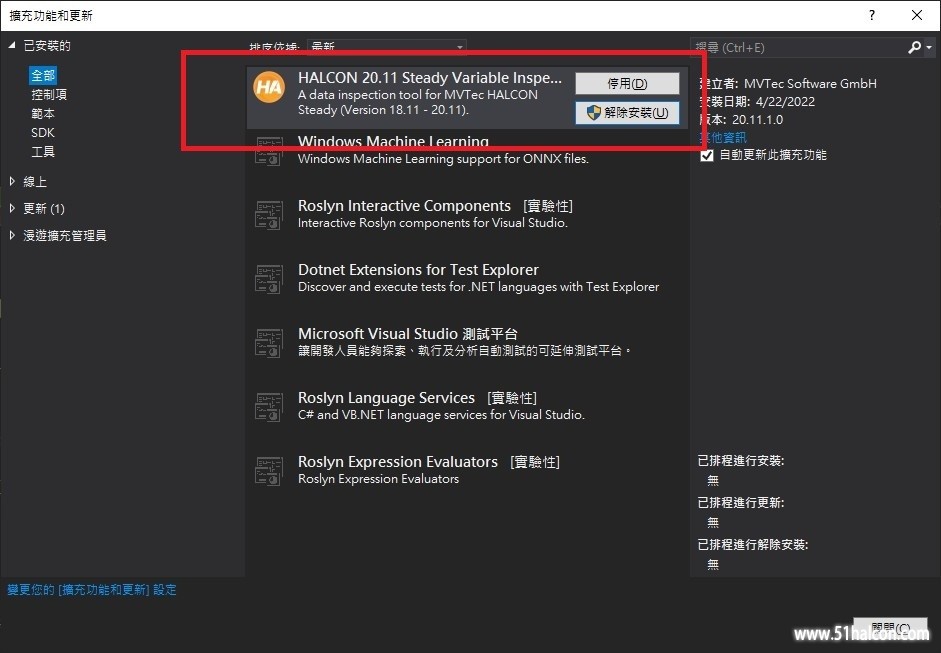Focus the 搜尋 (Ctrl+E) search field
Image resolution: width=941 pixels, height=653 pixels.
(x=798, y=47)
